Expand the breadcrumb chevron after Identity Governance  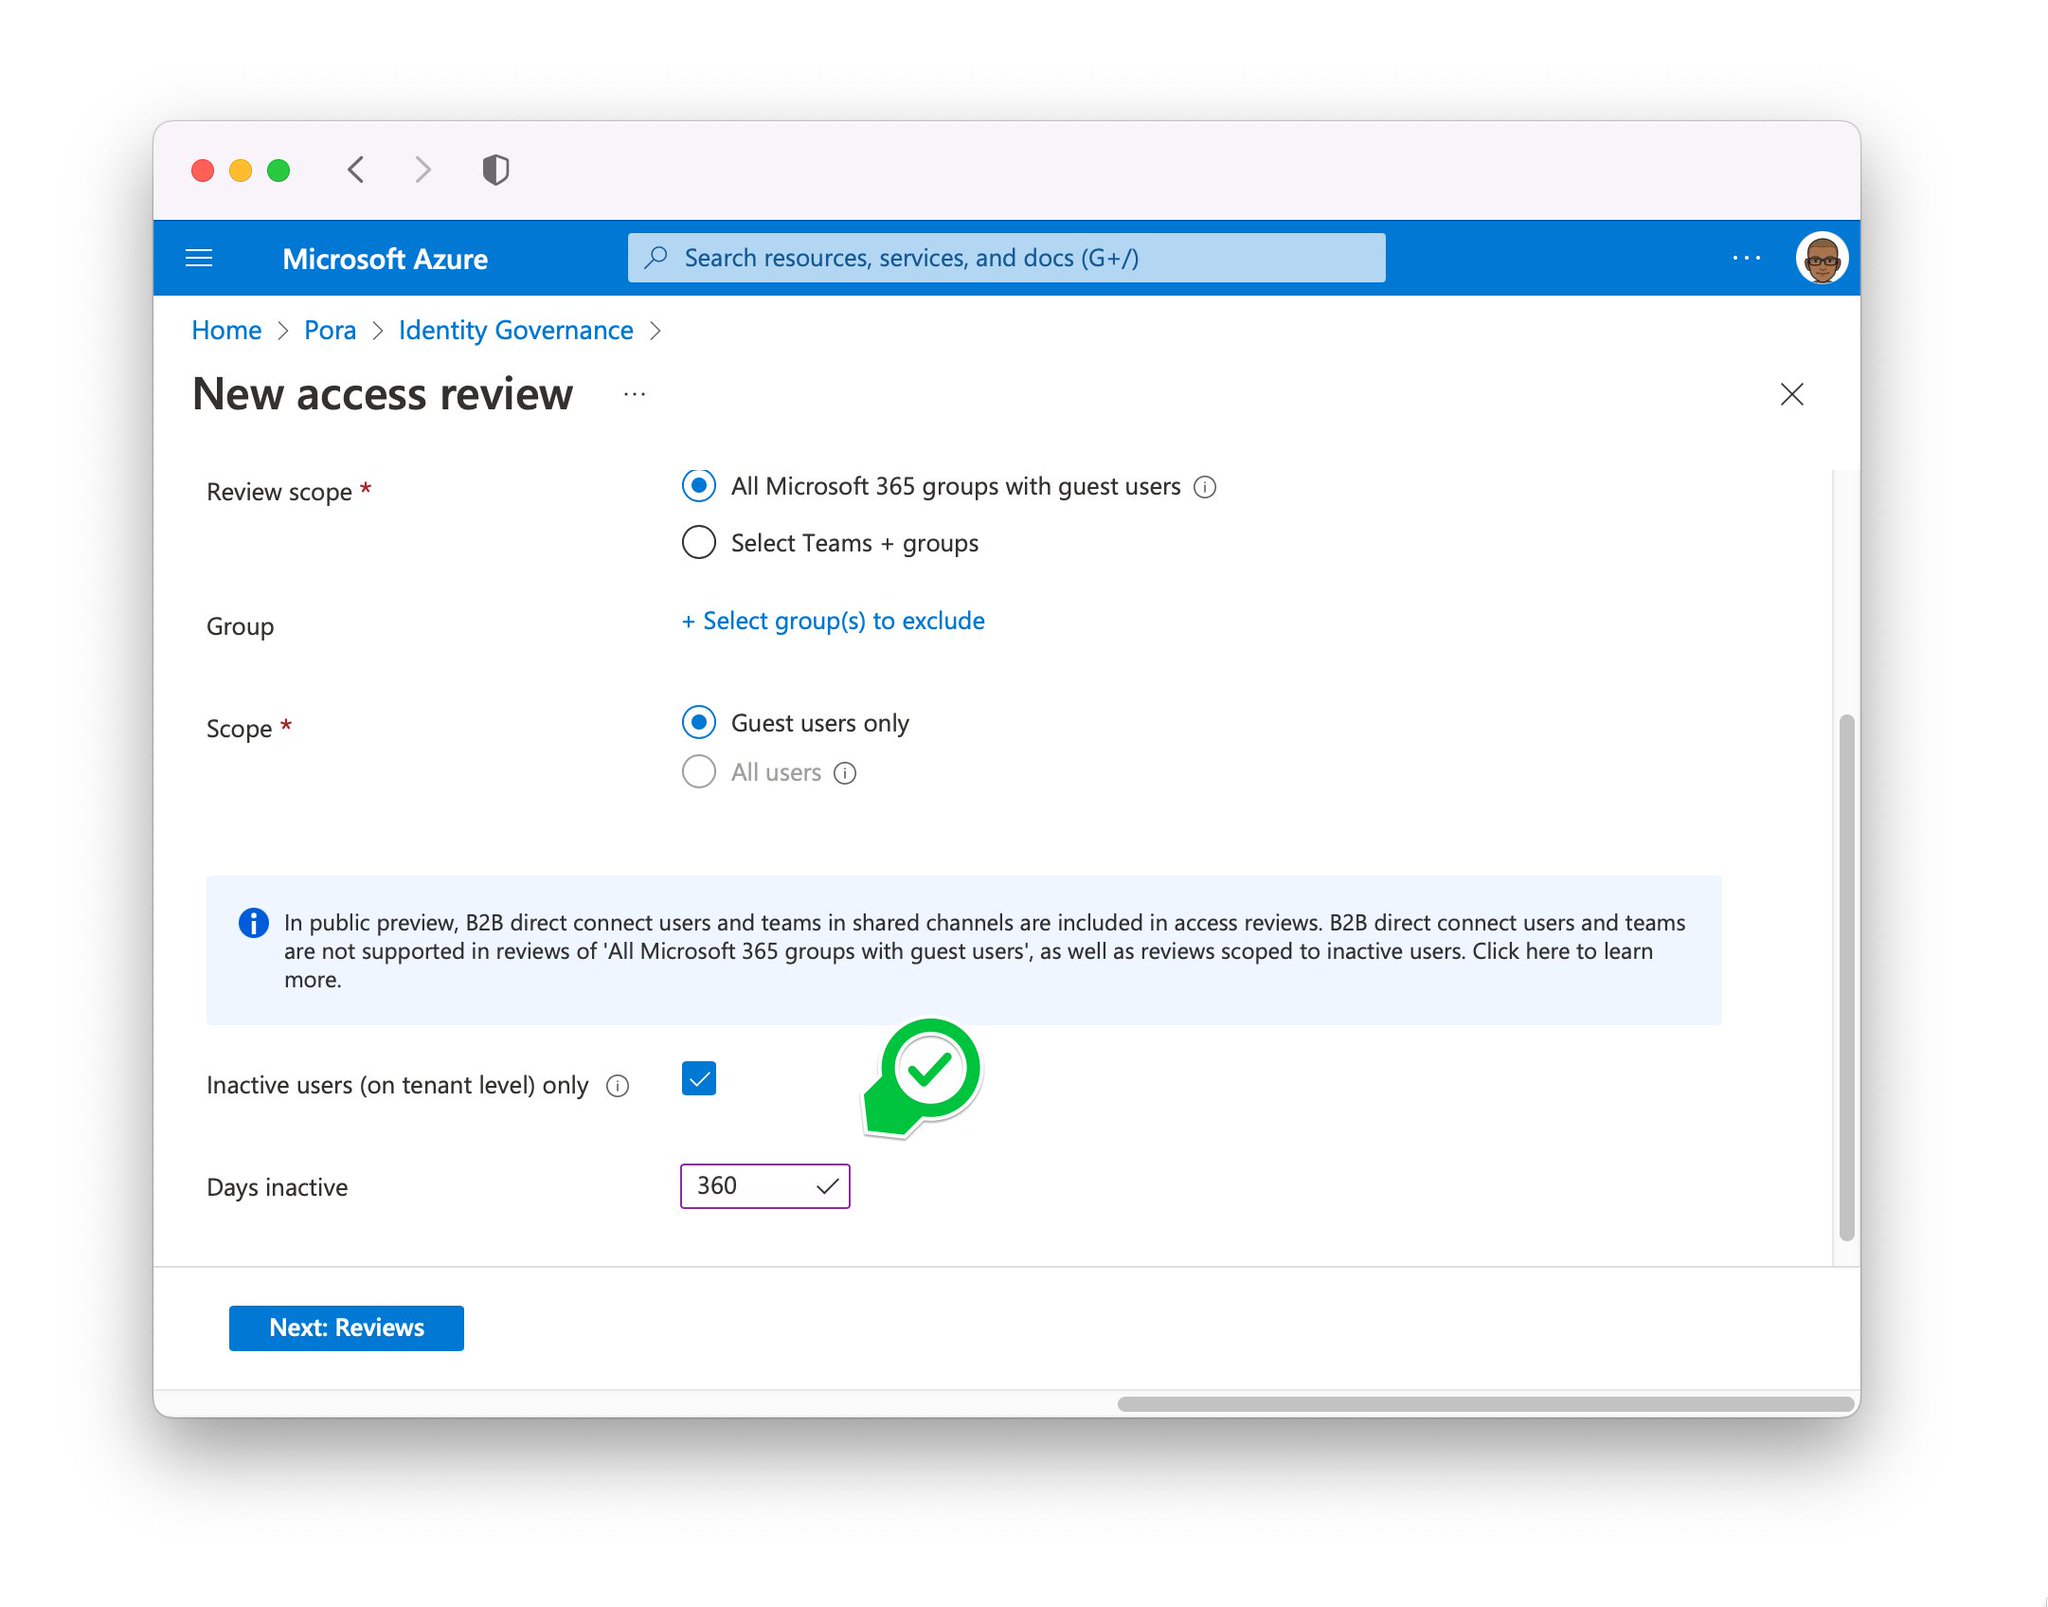[658, 330]
